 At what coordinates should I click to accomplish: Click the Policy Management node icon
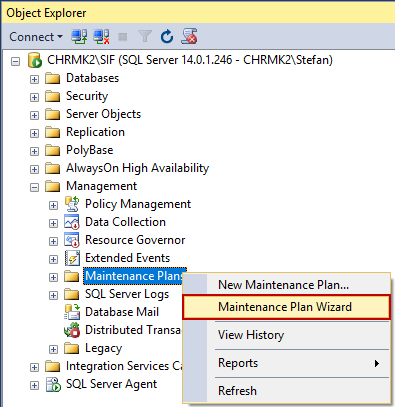(x=72, y=204)
